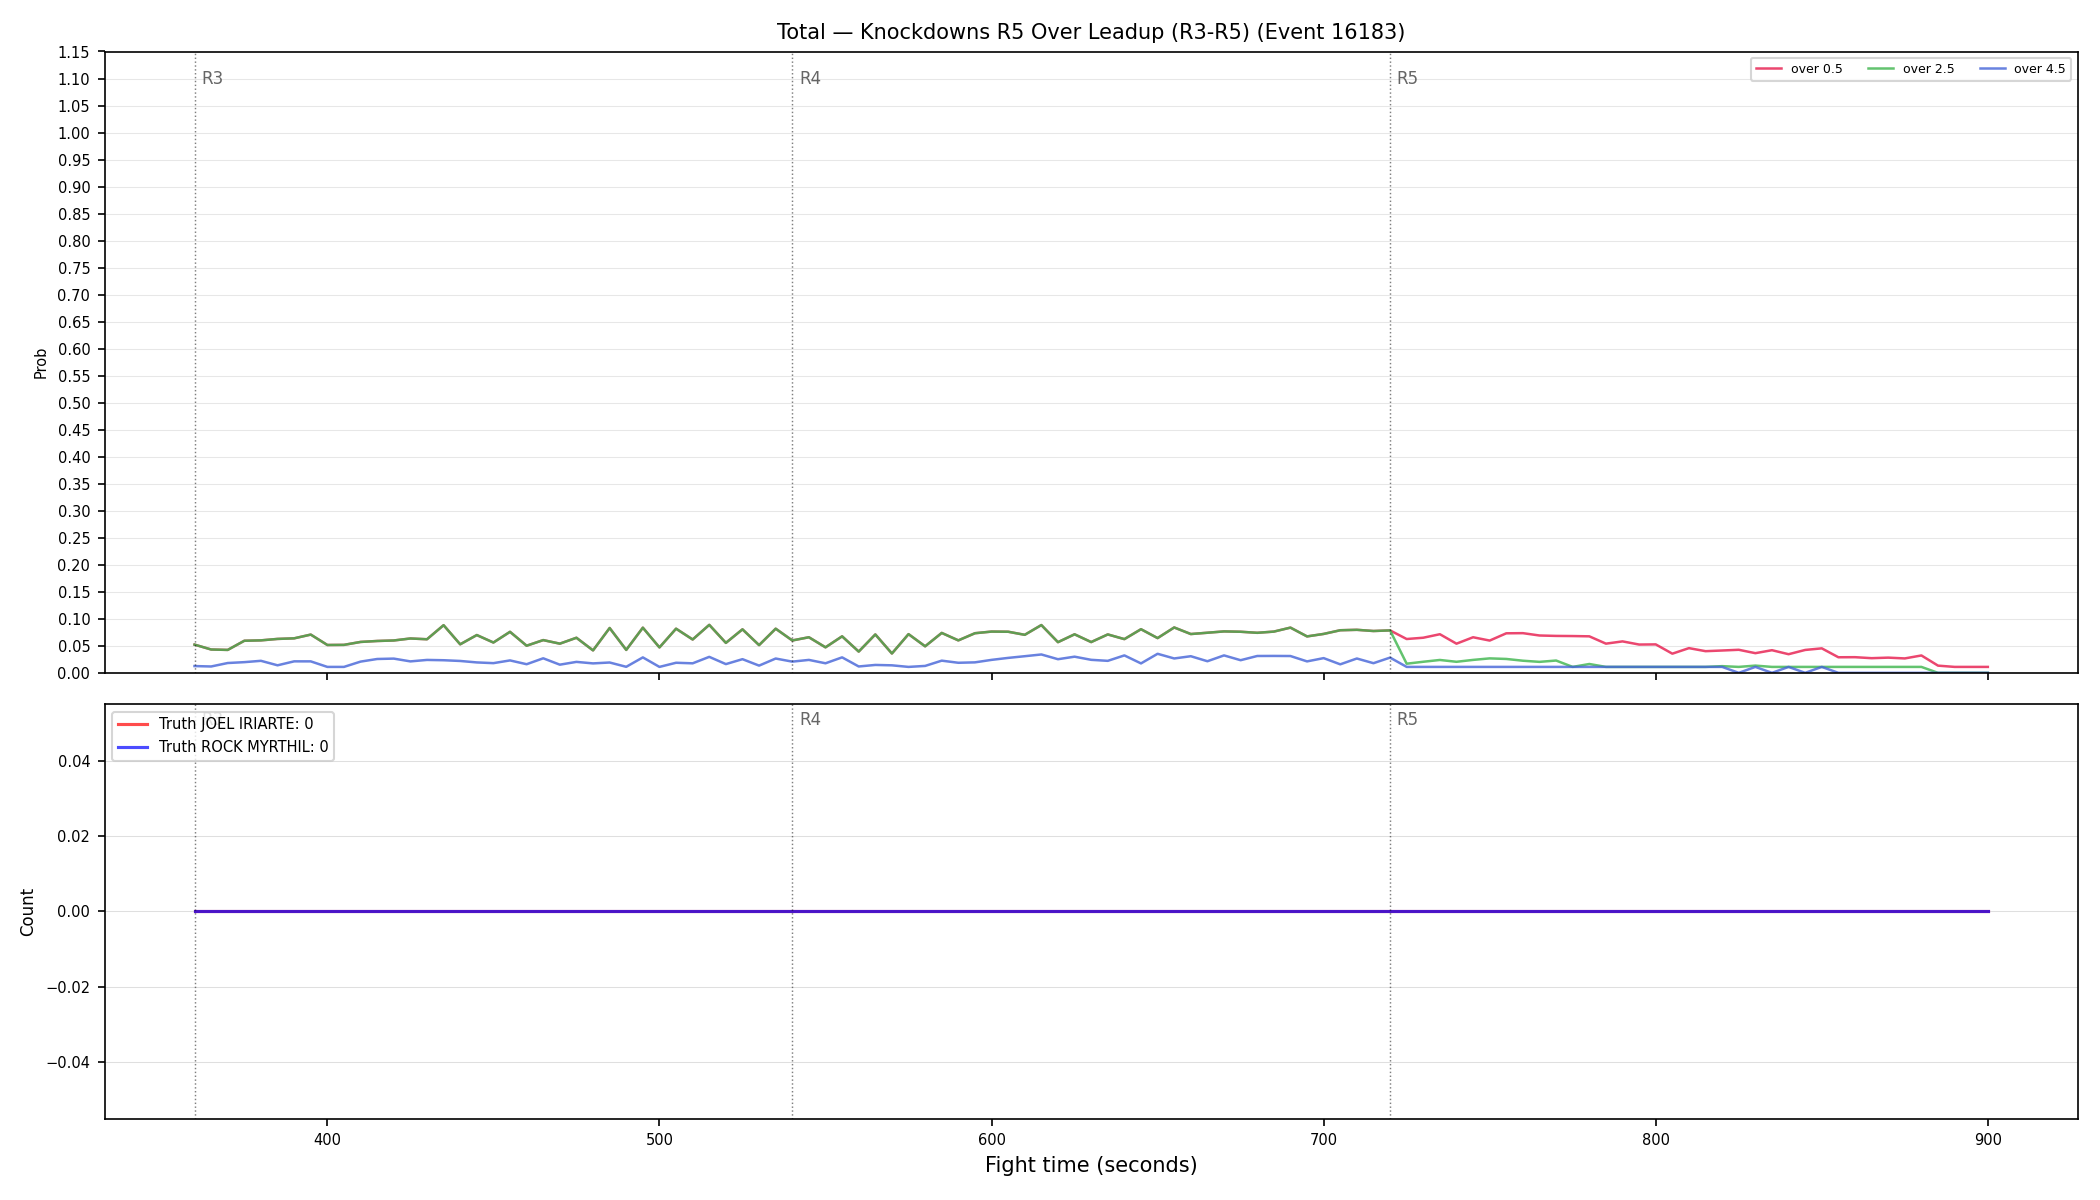Click the 0.25 tick on the Prob axis

[74, 539]
